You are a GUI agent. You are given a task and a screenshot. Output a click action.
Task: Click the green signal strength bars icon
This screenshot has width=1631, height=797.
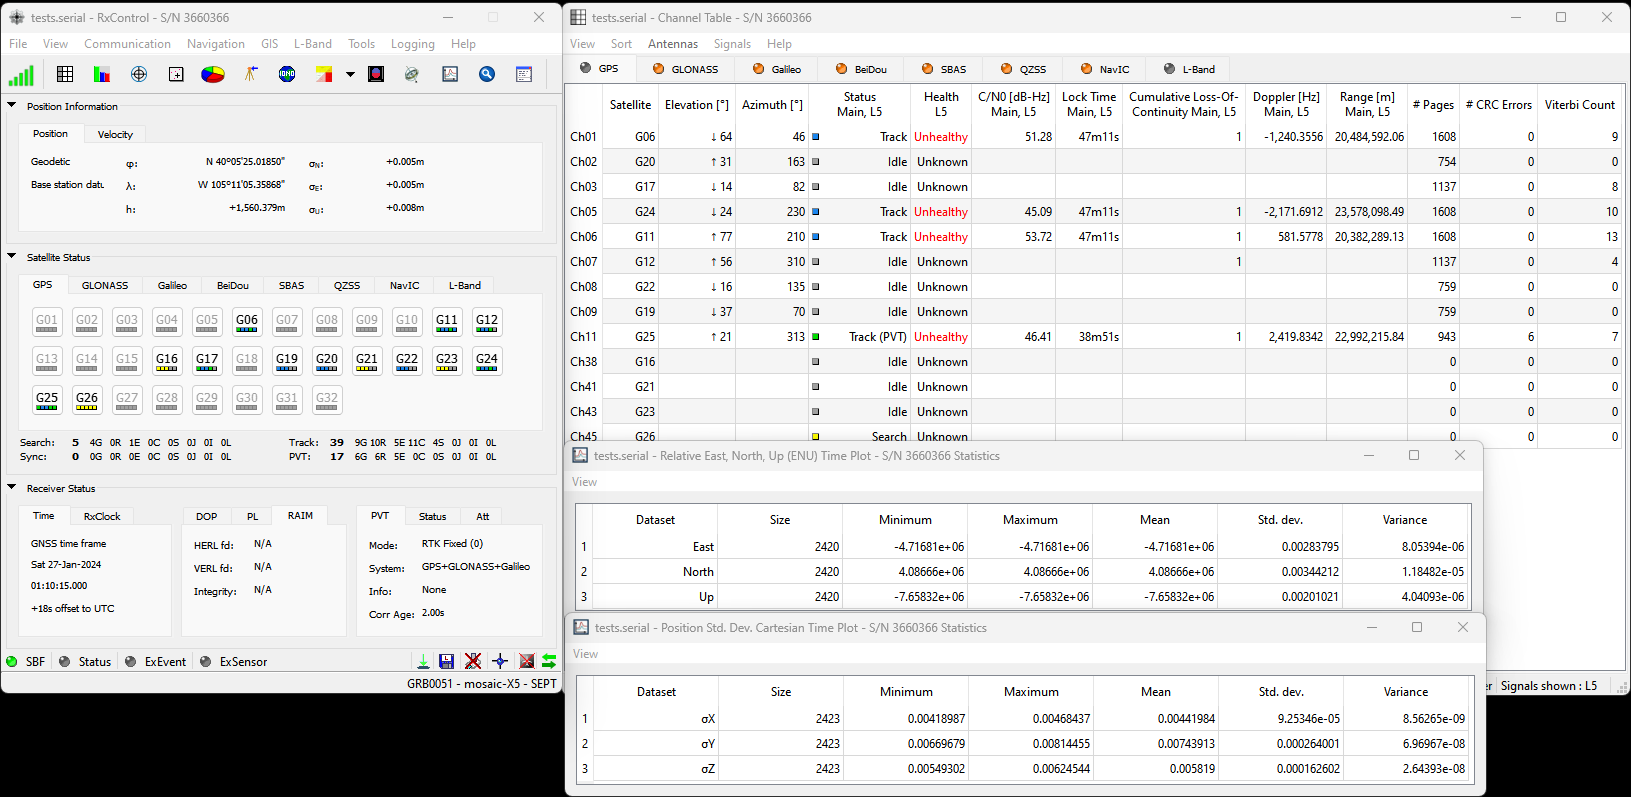21,75
